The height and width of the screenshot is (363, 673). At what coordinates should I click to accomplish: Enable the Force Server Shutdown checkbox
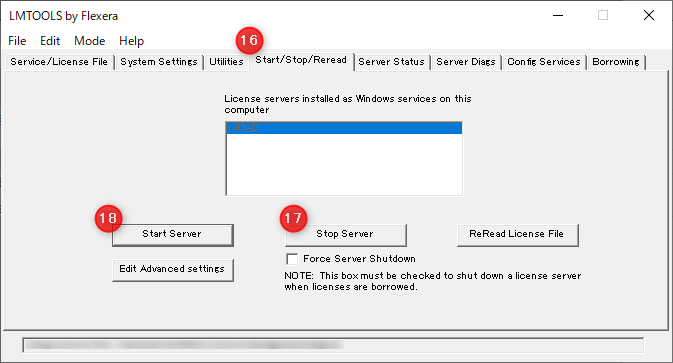[292, 259]
